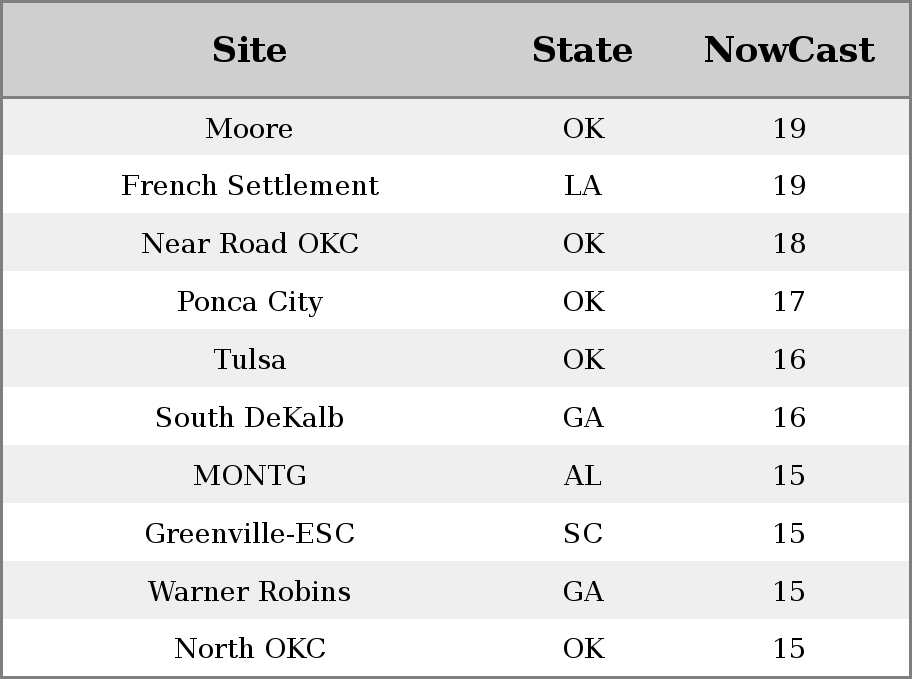Click the Site column header
This screenshot has width=912, height=679.
point(250,50)
